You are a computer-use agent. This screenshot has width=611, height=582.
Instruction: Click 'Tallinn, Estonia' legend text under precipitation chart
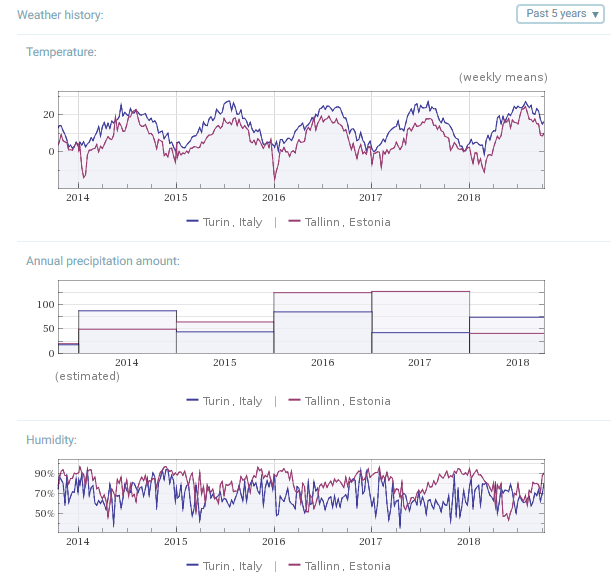tap(348, 401)
